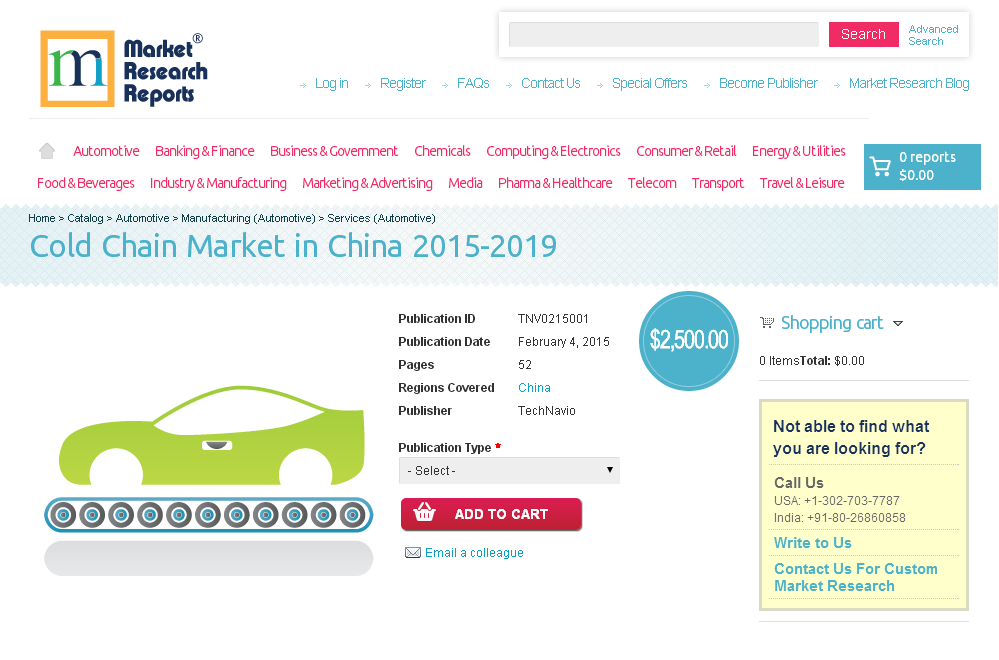The width and height of the screenshot is (999, 660).
Task: Follow the China regions covered link
Action: coord(534,387)
